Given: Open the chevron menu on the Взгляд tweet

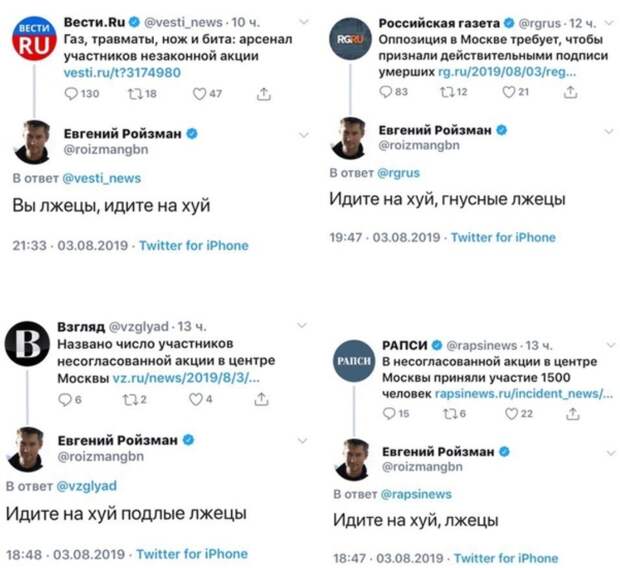Looking at the screenshot, I should pyautogui.click(x=302, y=326).
